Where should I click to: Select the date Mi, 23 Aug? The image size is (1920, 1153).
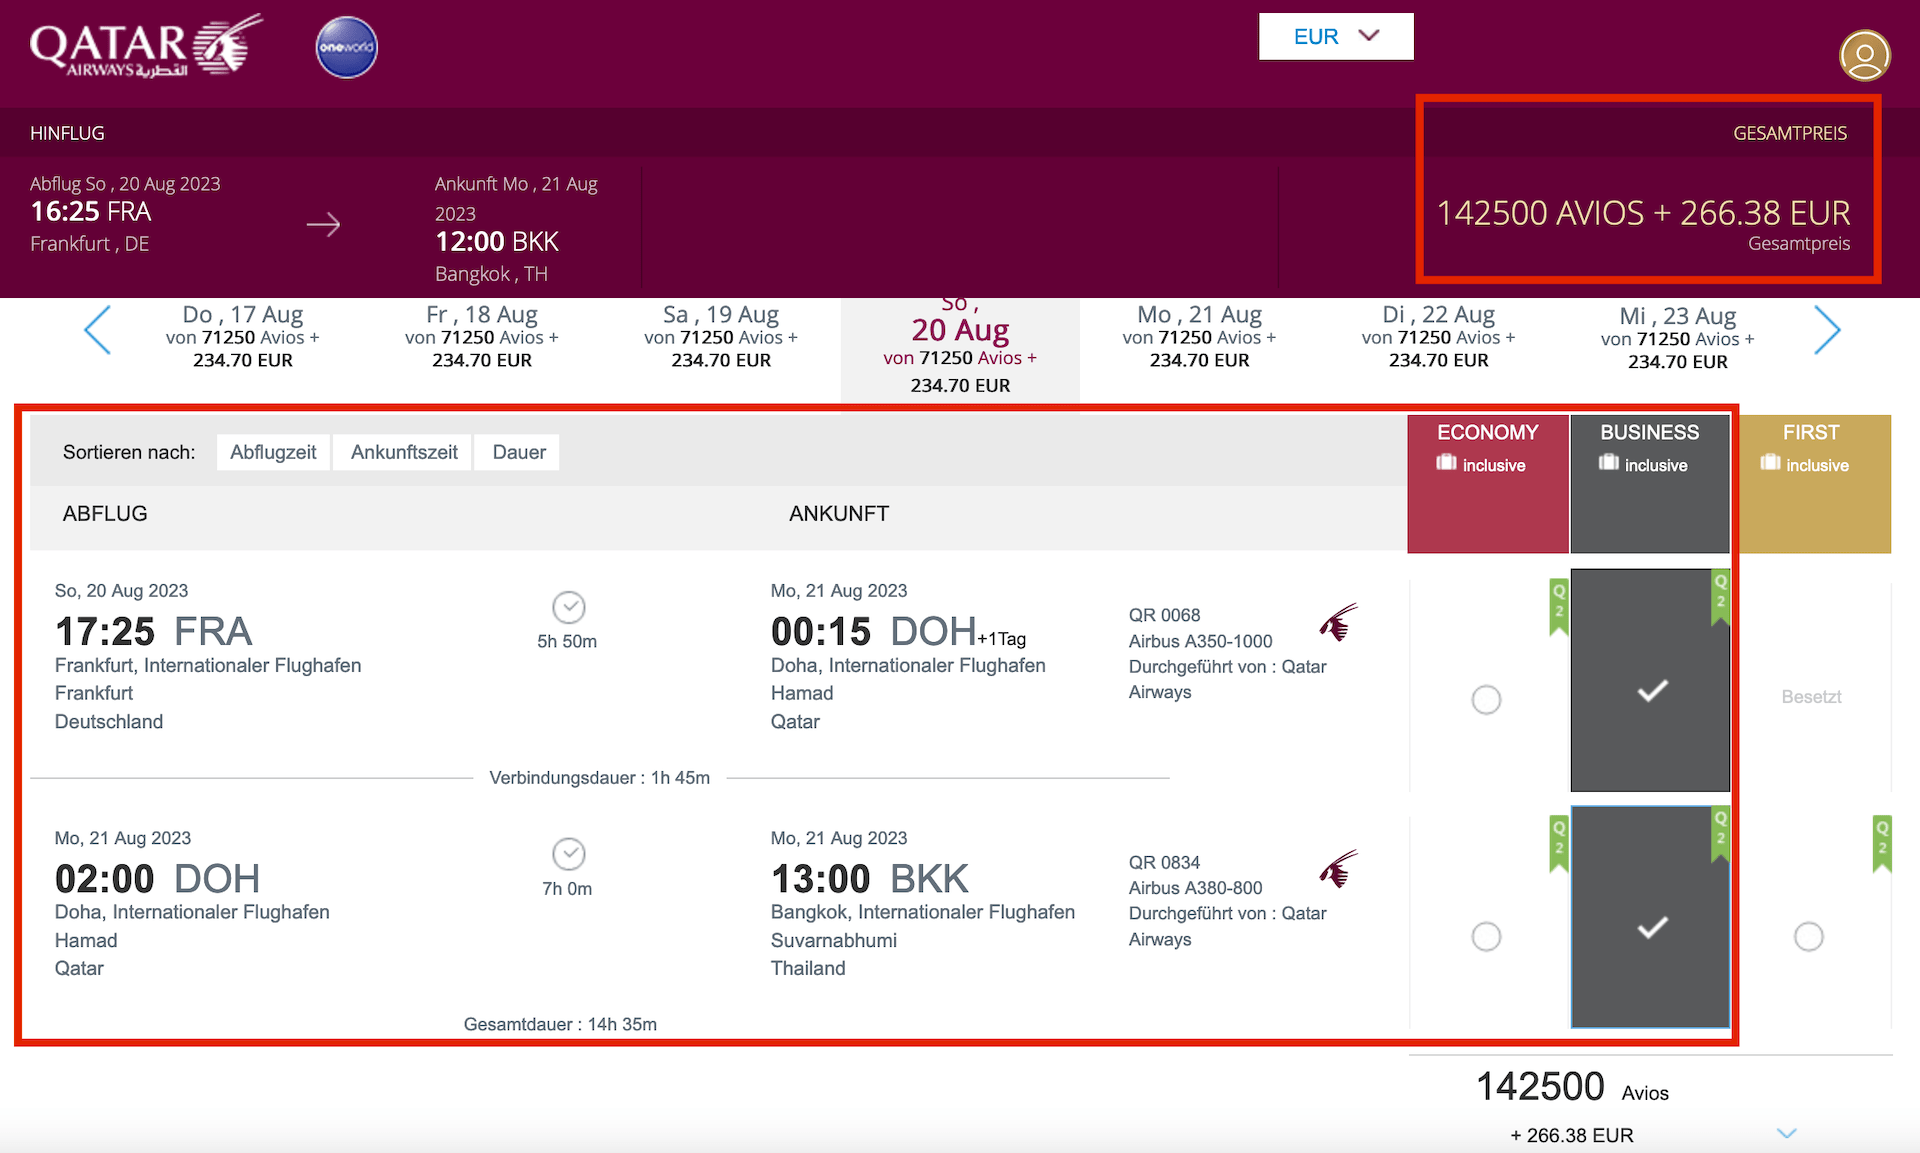[x=1679, y=337]
